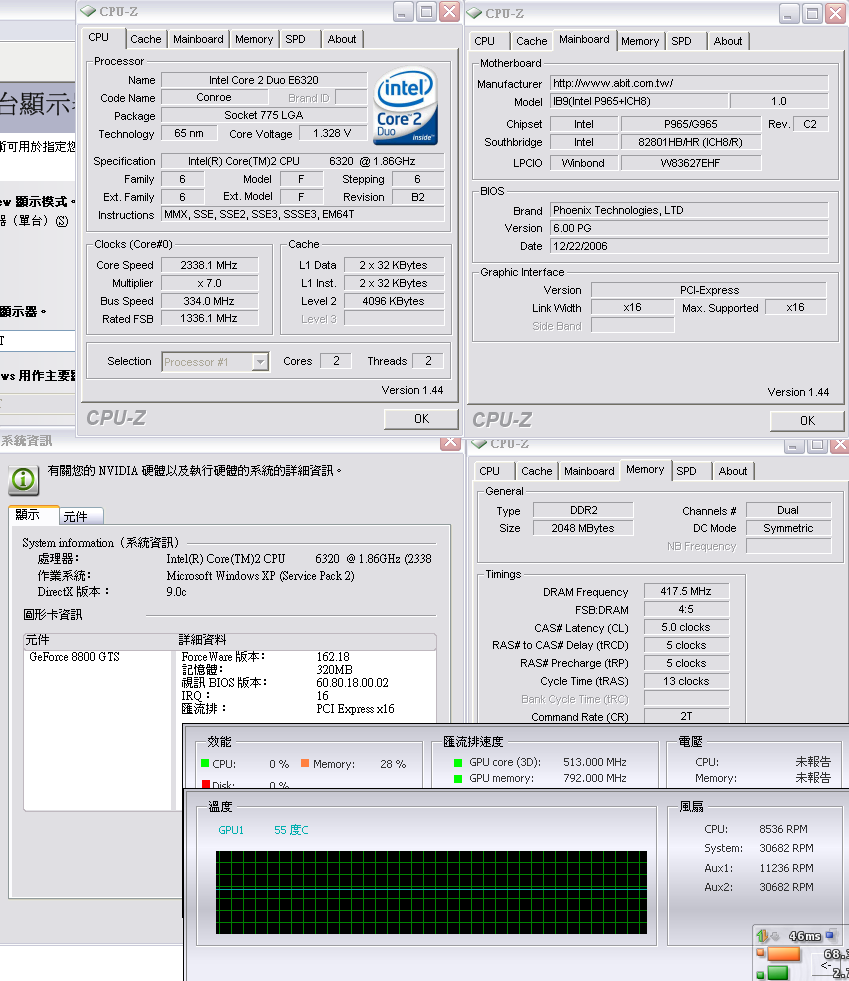Viewport: 849px width, 981px height.
Task: Click the Core Speed value field
Action: click(x=208, y=265)
